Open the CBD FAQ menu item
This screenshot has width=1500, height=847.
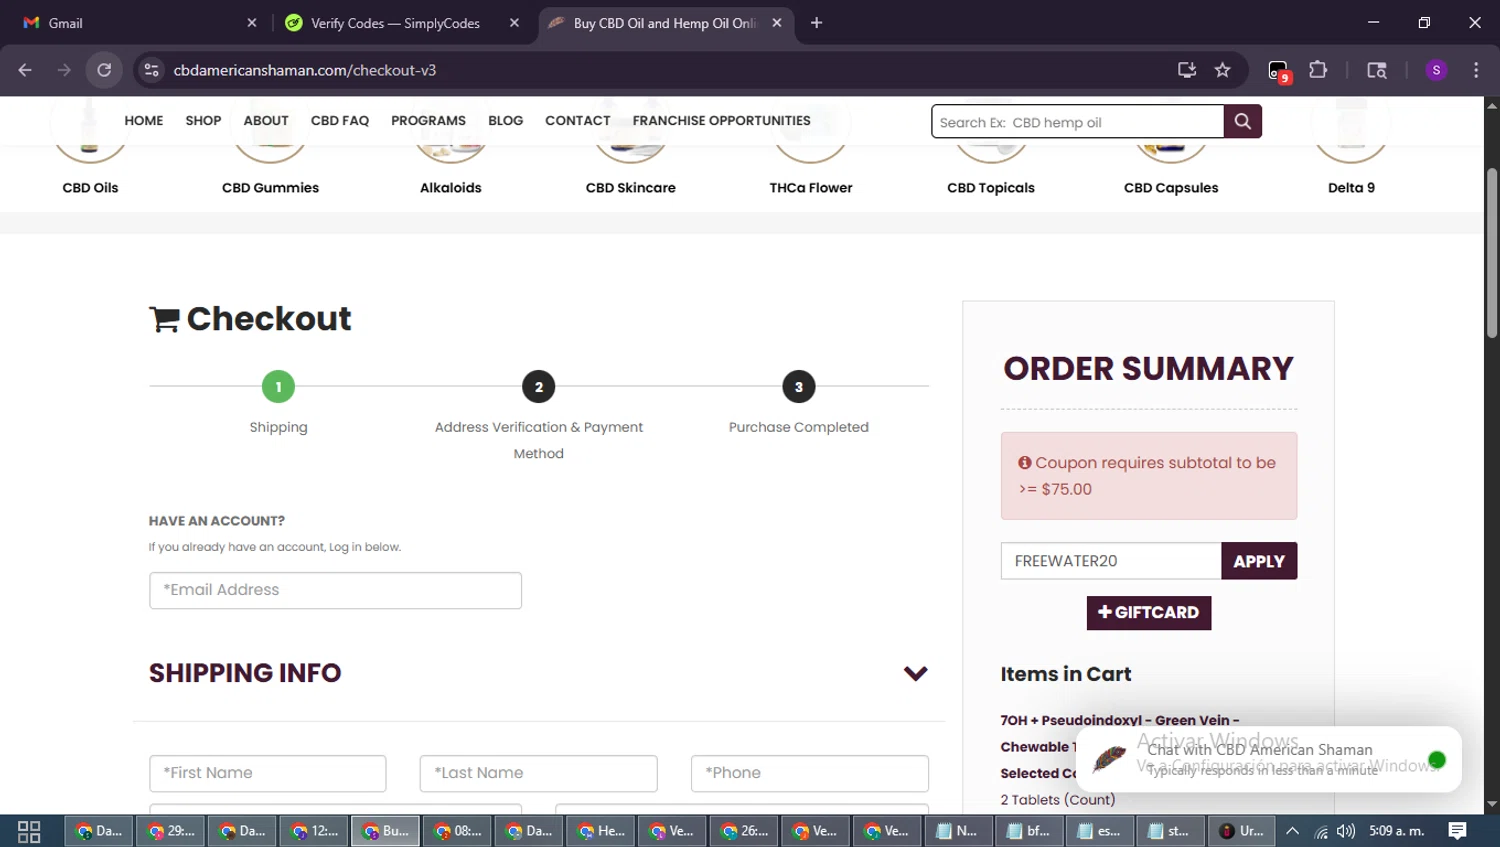340,120
